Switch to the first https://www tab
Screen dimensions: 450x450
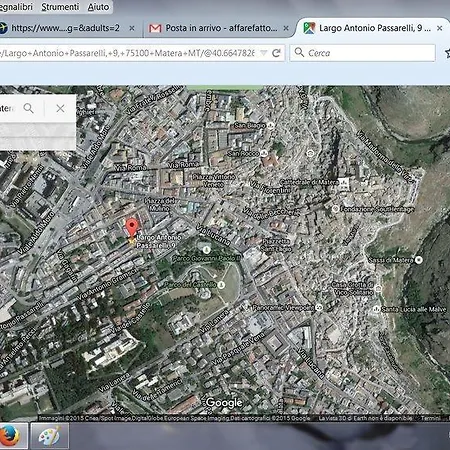coord(67,28)
